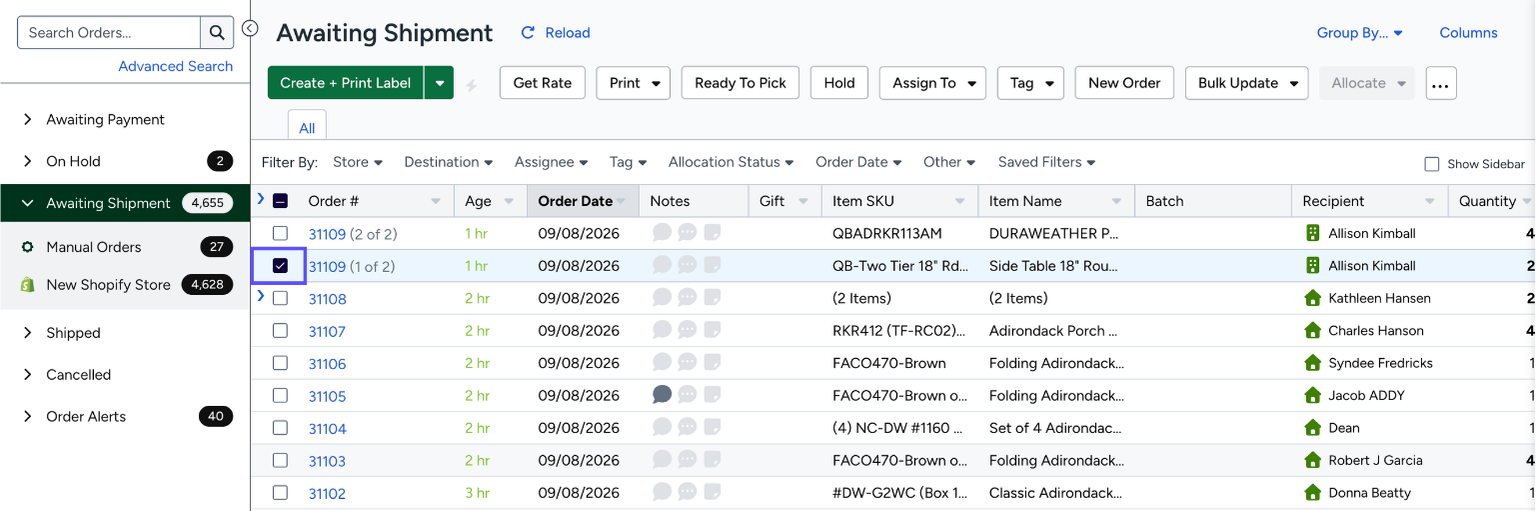Open the Advanced Search link
Viewport: 1536px width, 511px height.
click(x=176, y=66)
